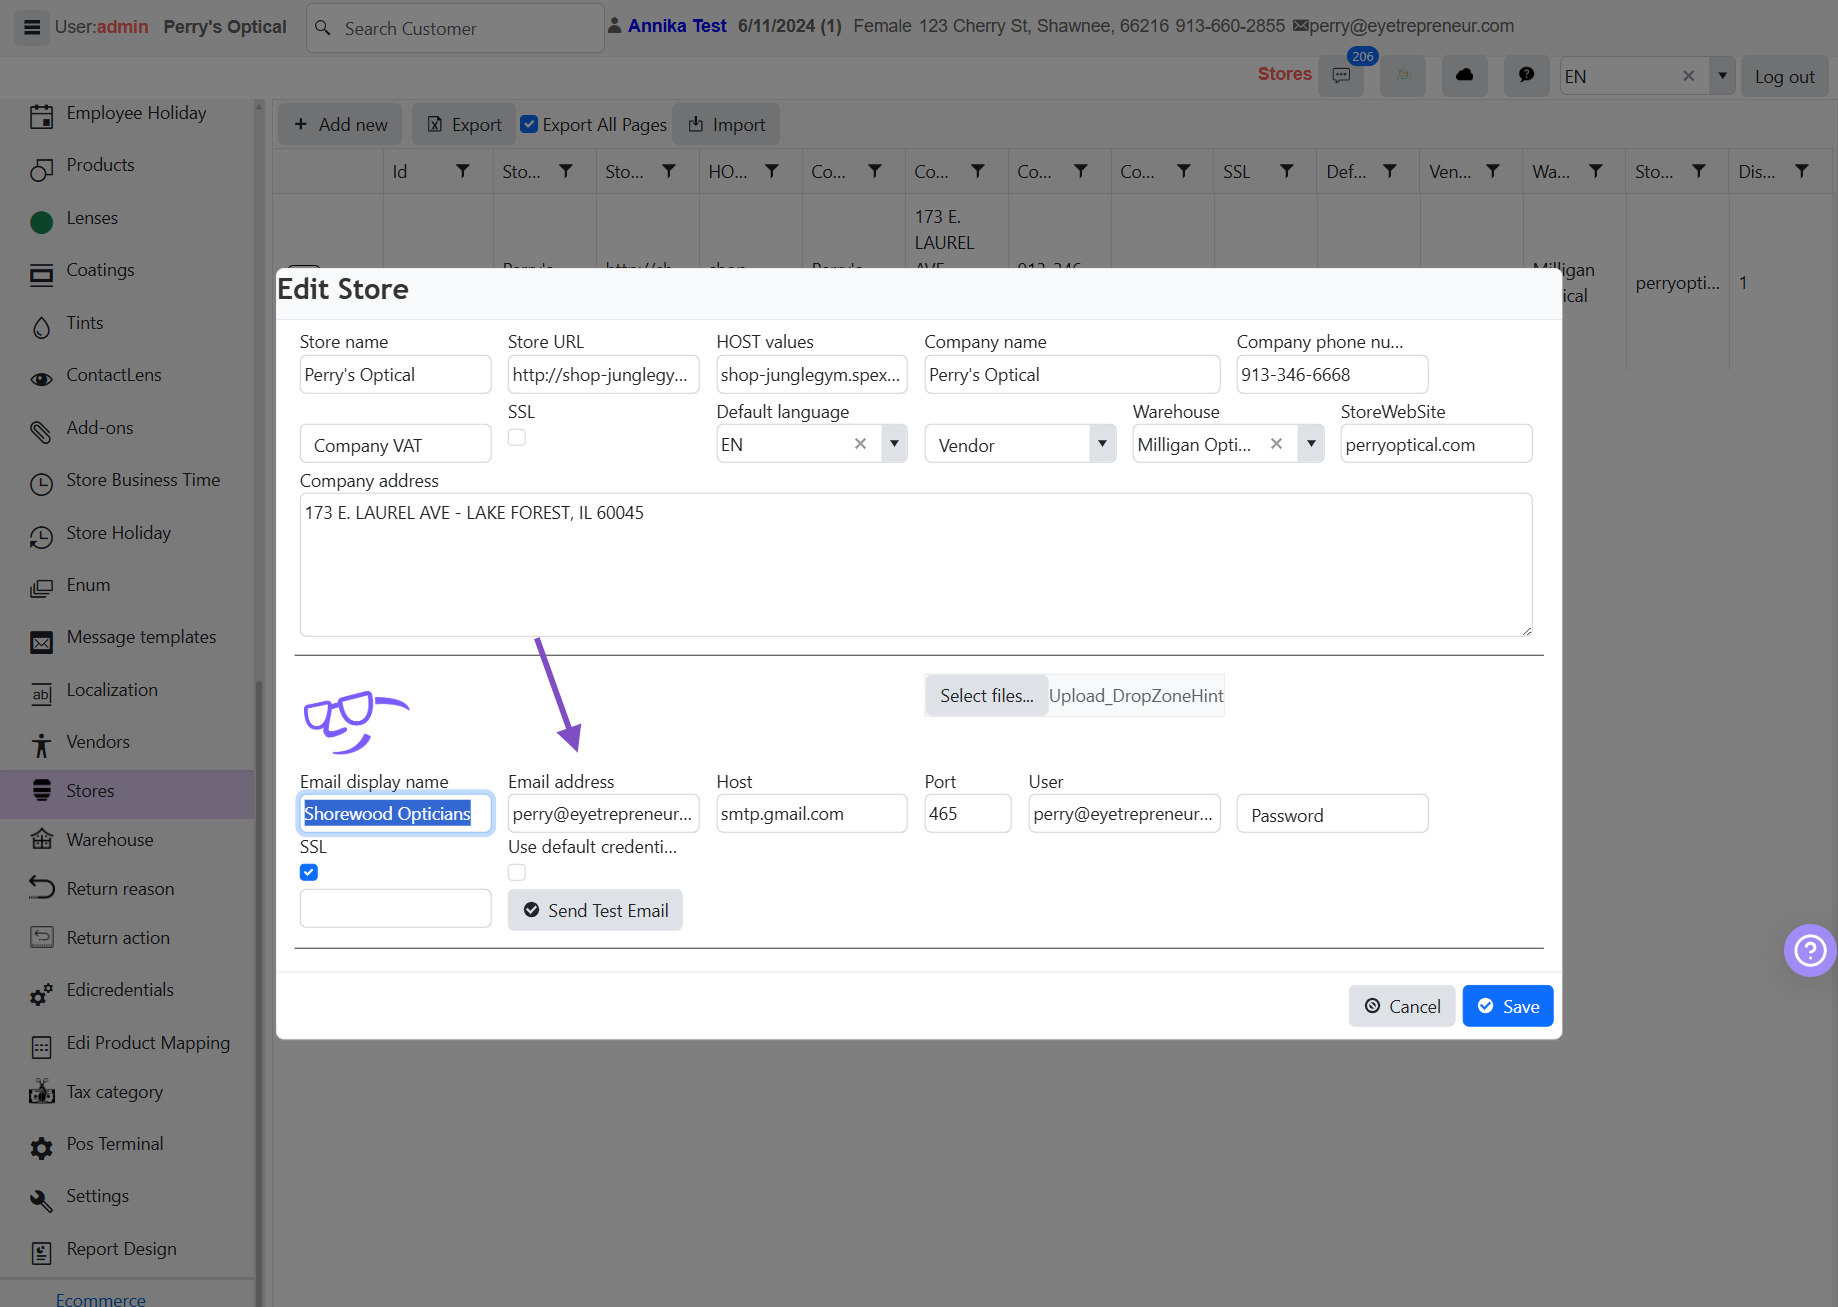Clear the header EN language selection
1838x1307 pixels.
pos(1689,76)
